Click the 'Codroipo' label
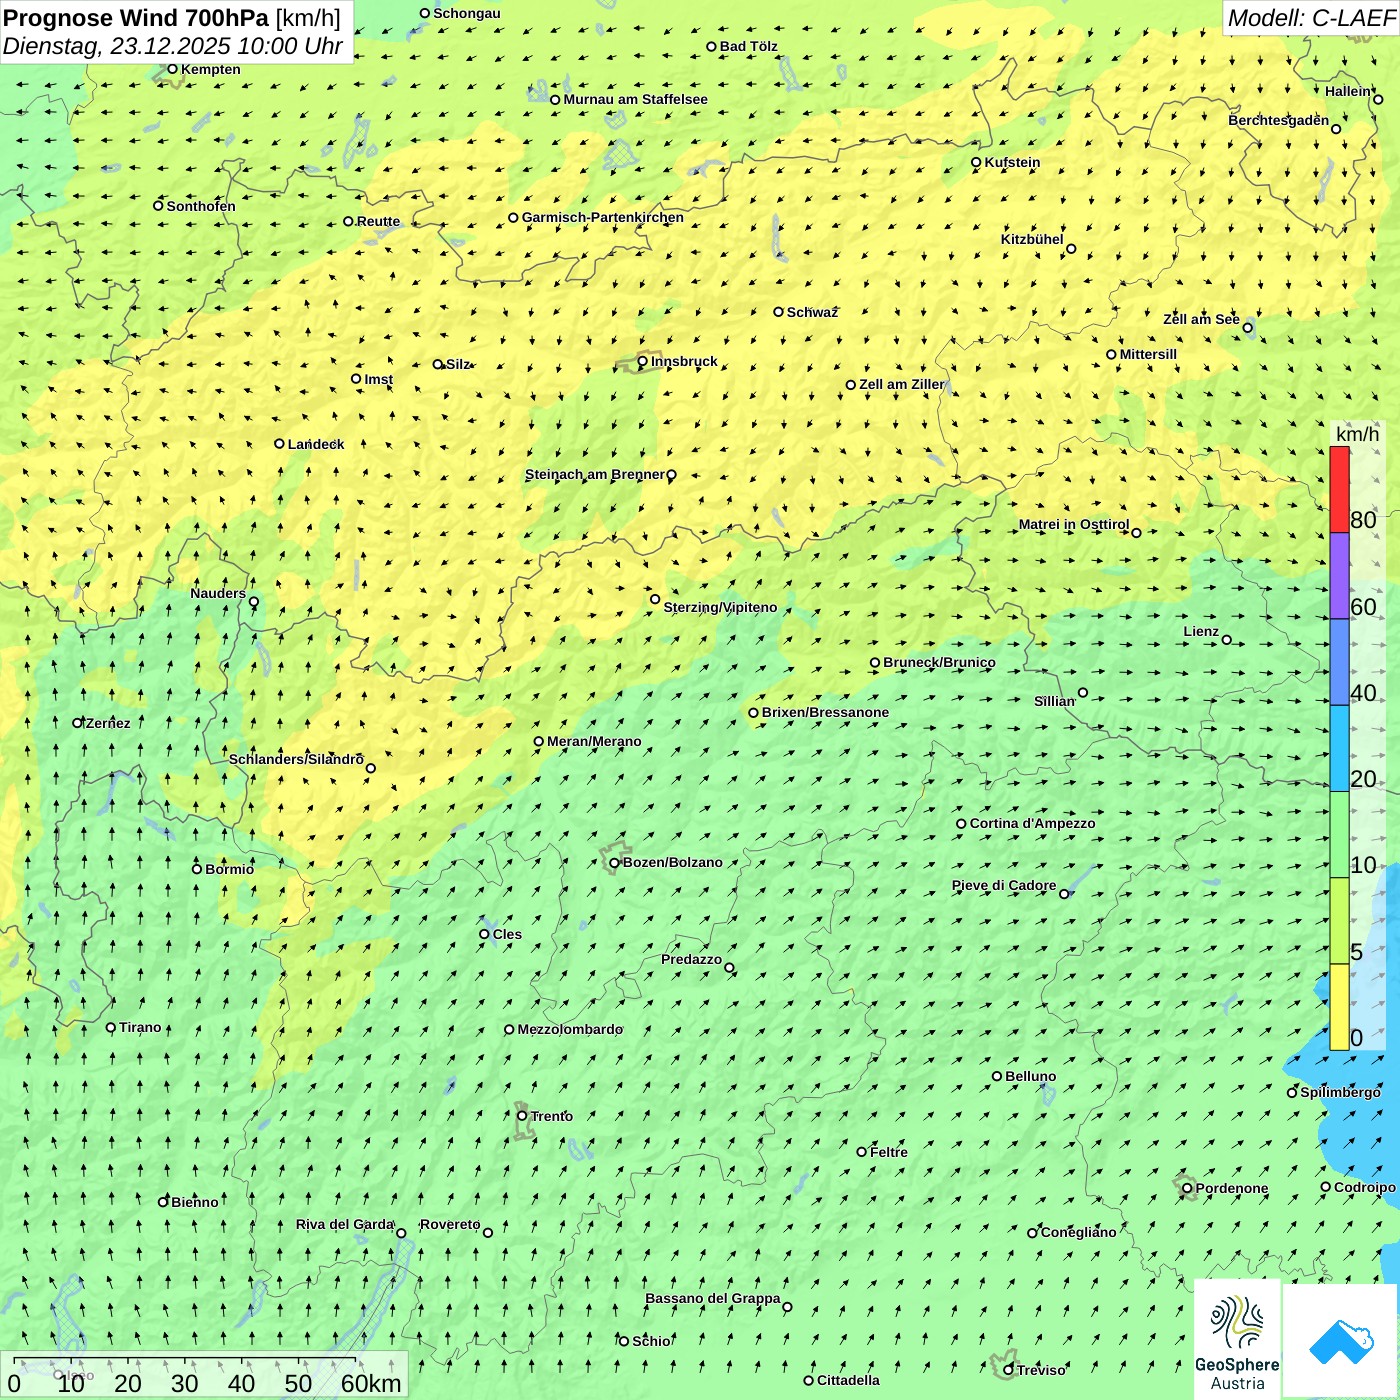The height and width of the screenshot is (1400, 1400). point(1365,1187)
